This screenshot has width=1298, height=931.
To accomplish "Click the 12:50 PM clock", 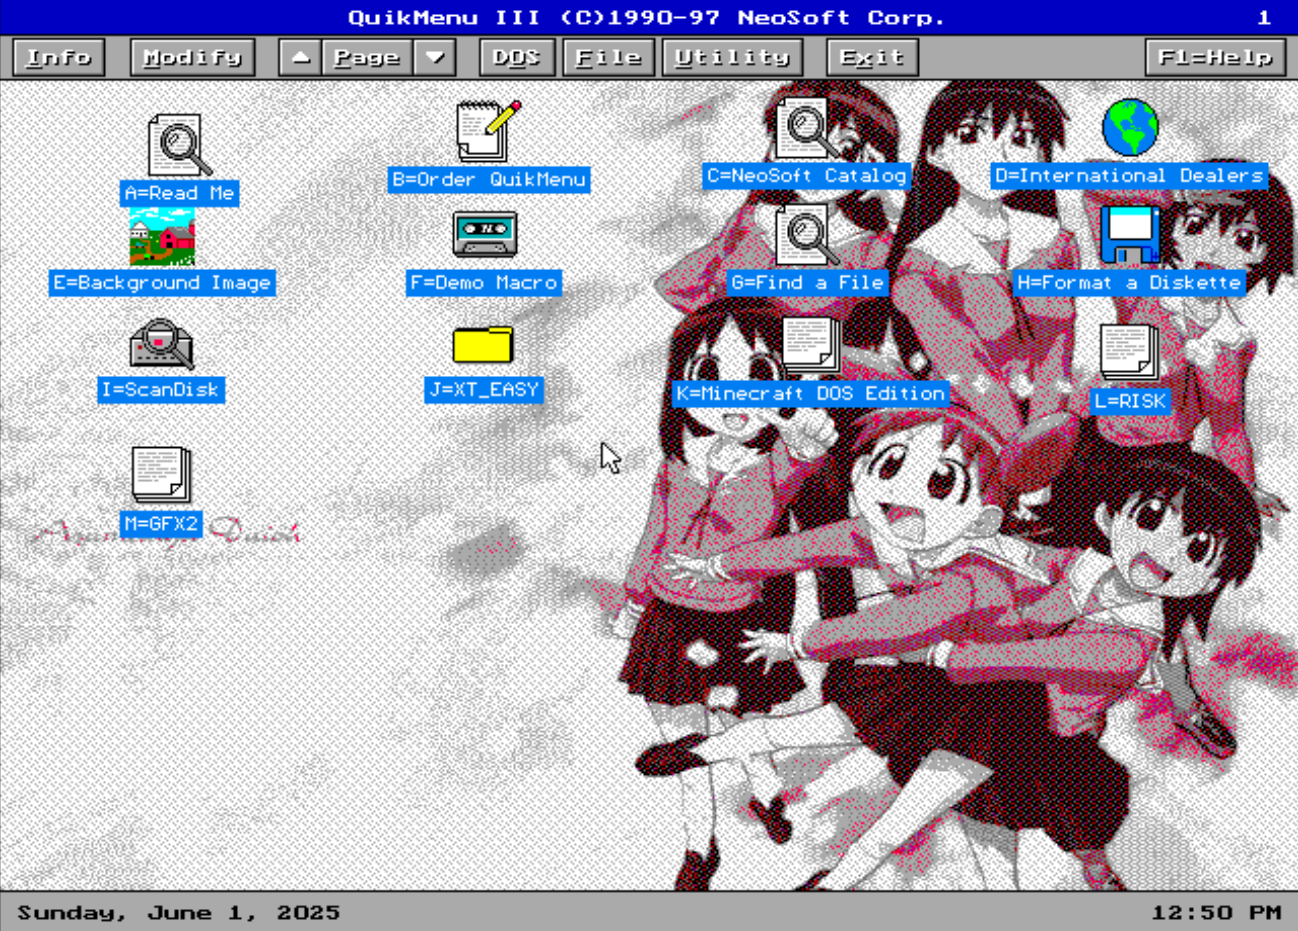I will pos(1216,913).
